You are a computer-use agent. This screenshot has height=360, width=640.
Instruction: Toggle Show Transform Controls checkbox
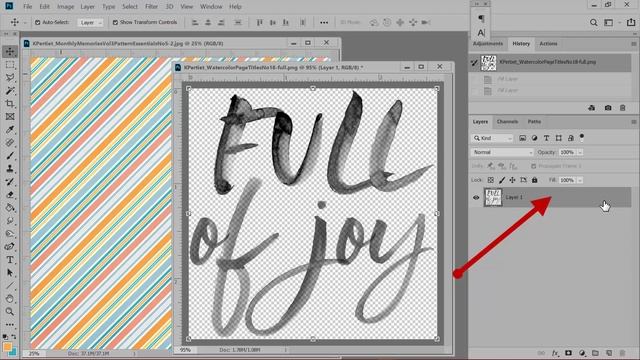115,22
